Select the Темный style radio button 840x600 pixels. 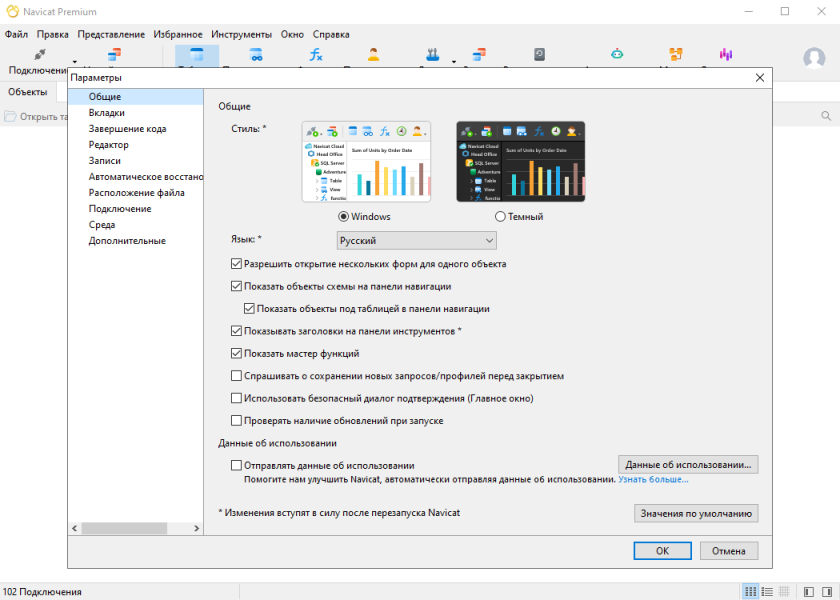coord(500,216)
